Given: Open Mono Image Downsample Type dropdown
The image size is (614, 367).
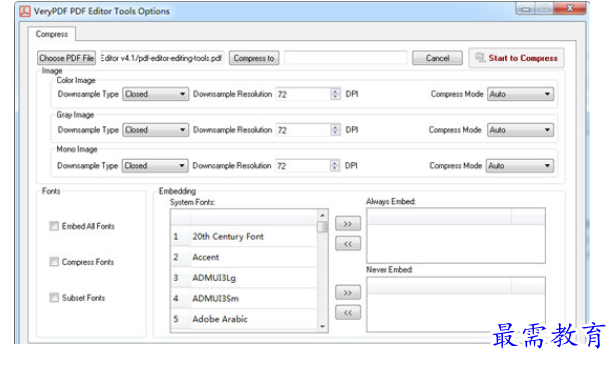Looking at the screenshot, I should pyautogui.click(x=155, y=166).
